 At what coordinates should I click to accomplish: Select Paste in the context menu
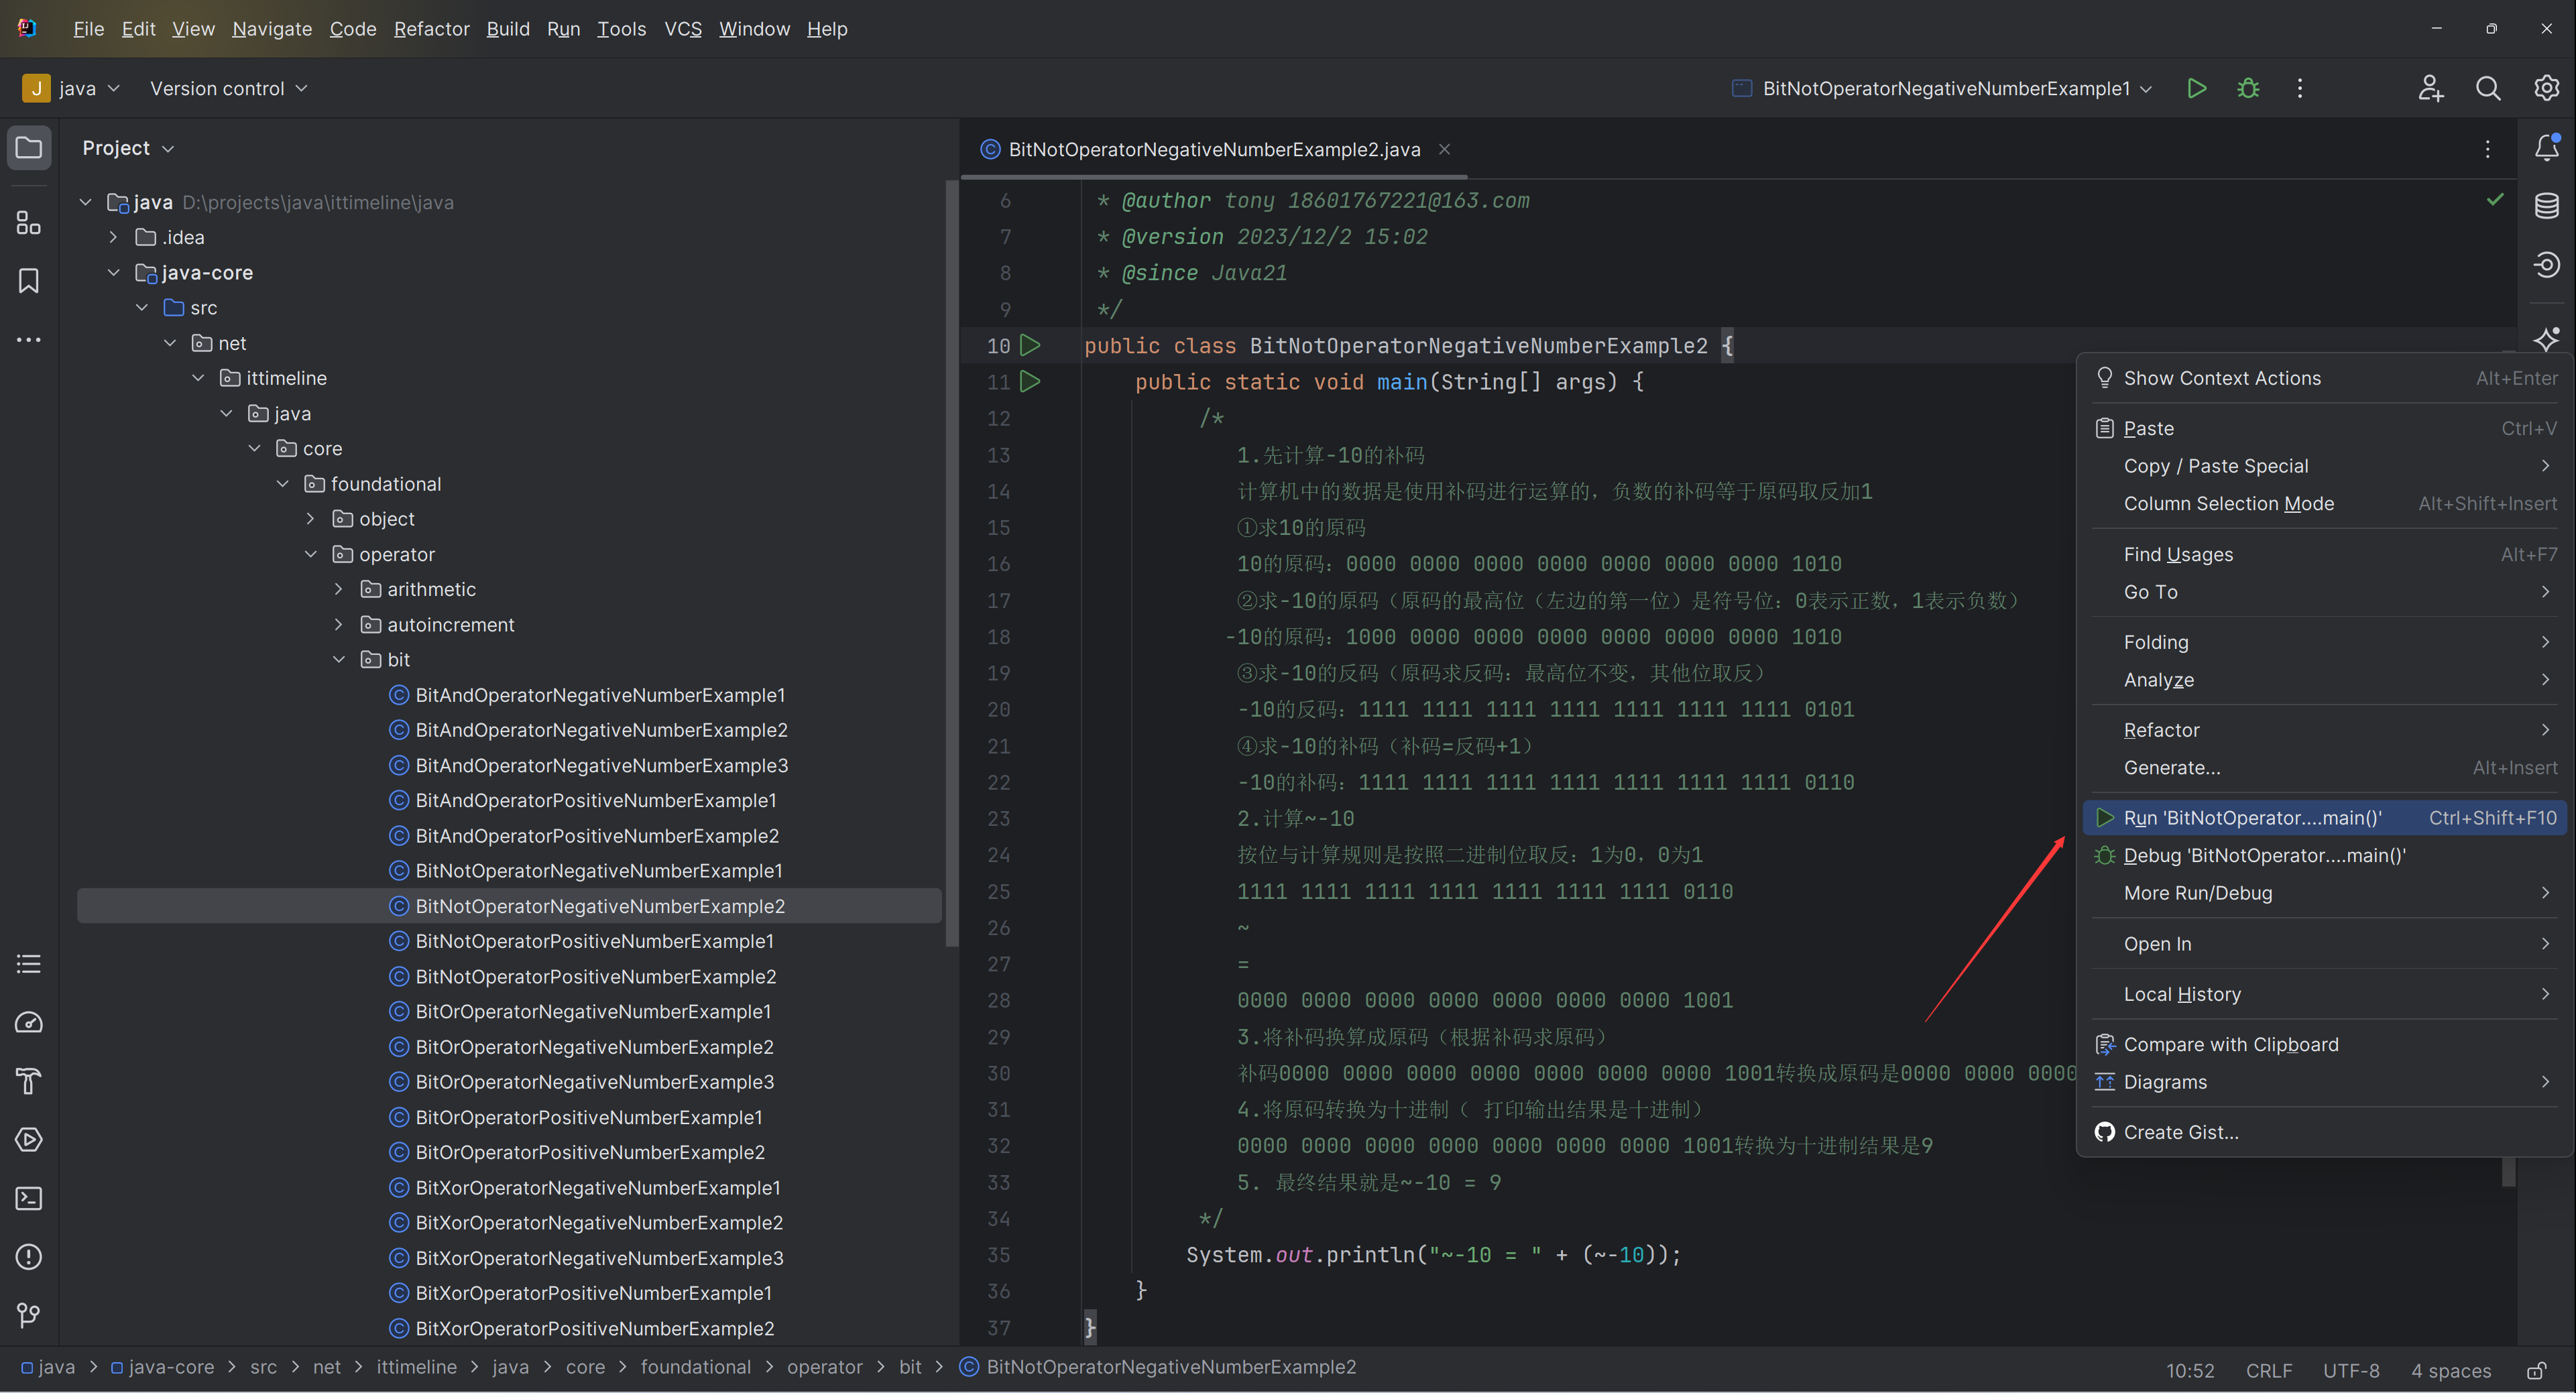(x=2325, y=428)
